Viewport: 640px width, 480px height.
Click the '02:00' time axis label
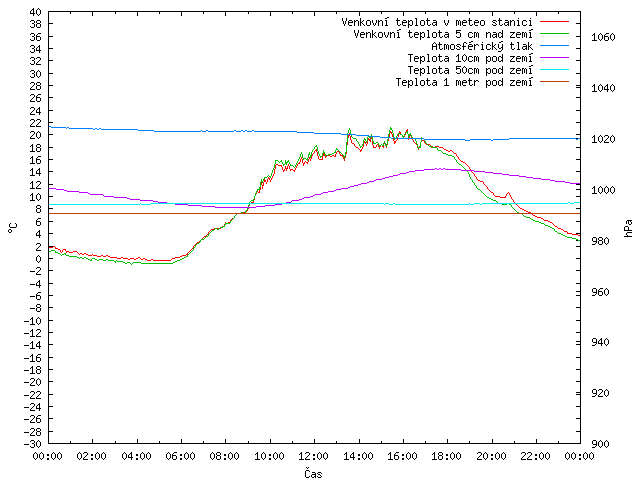tap(92, 456)
